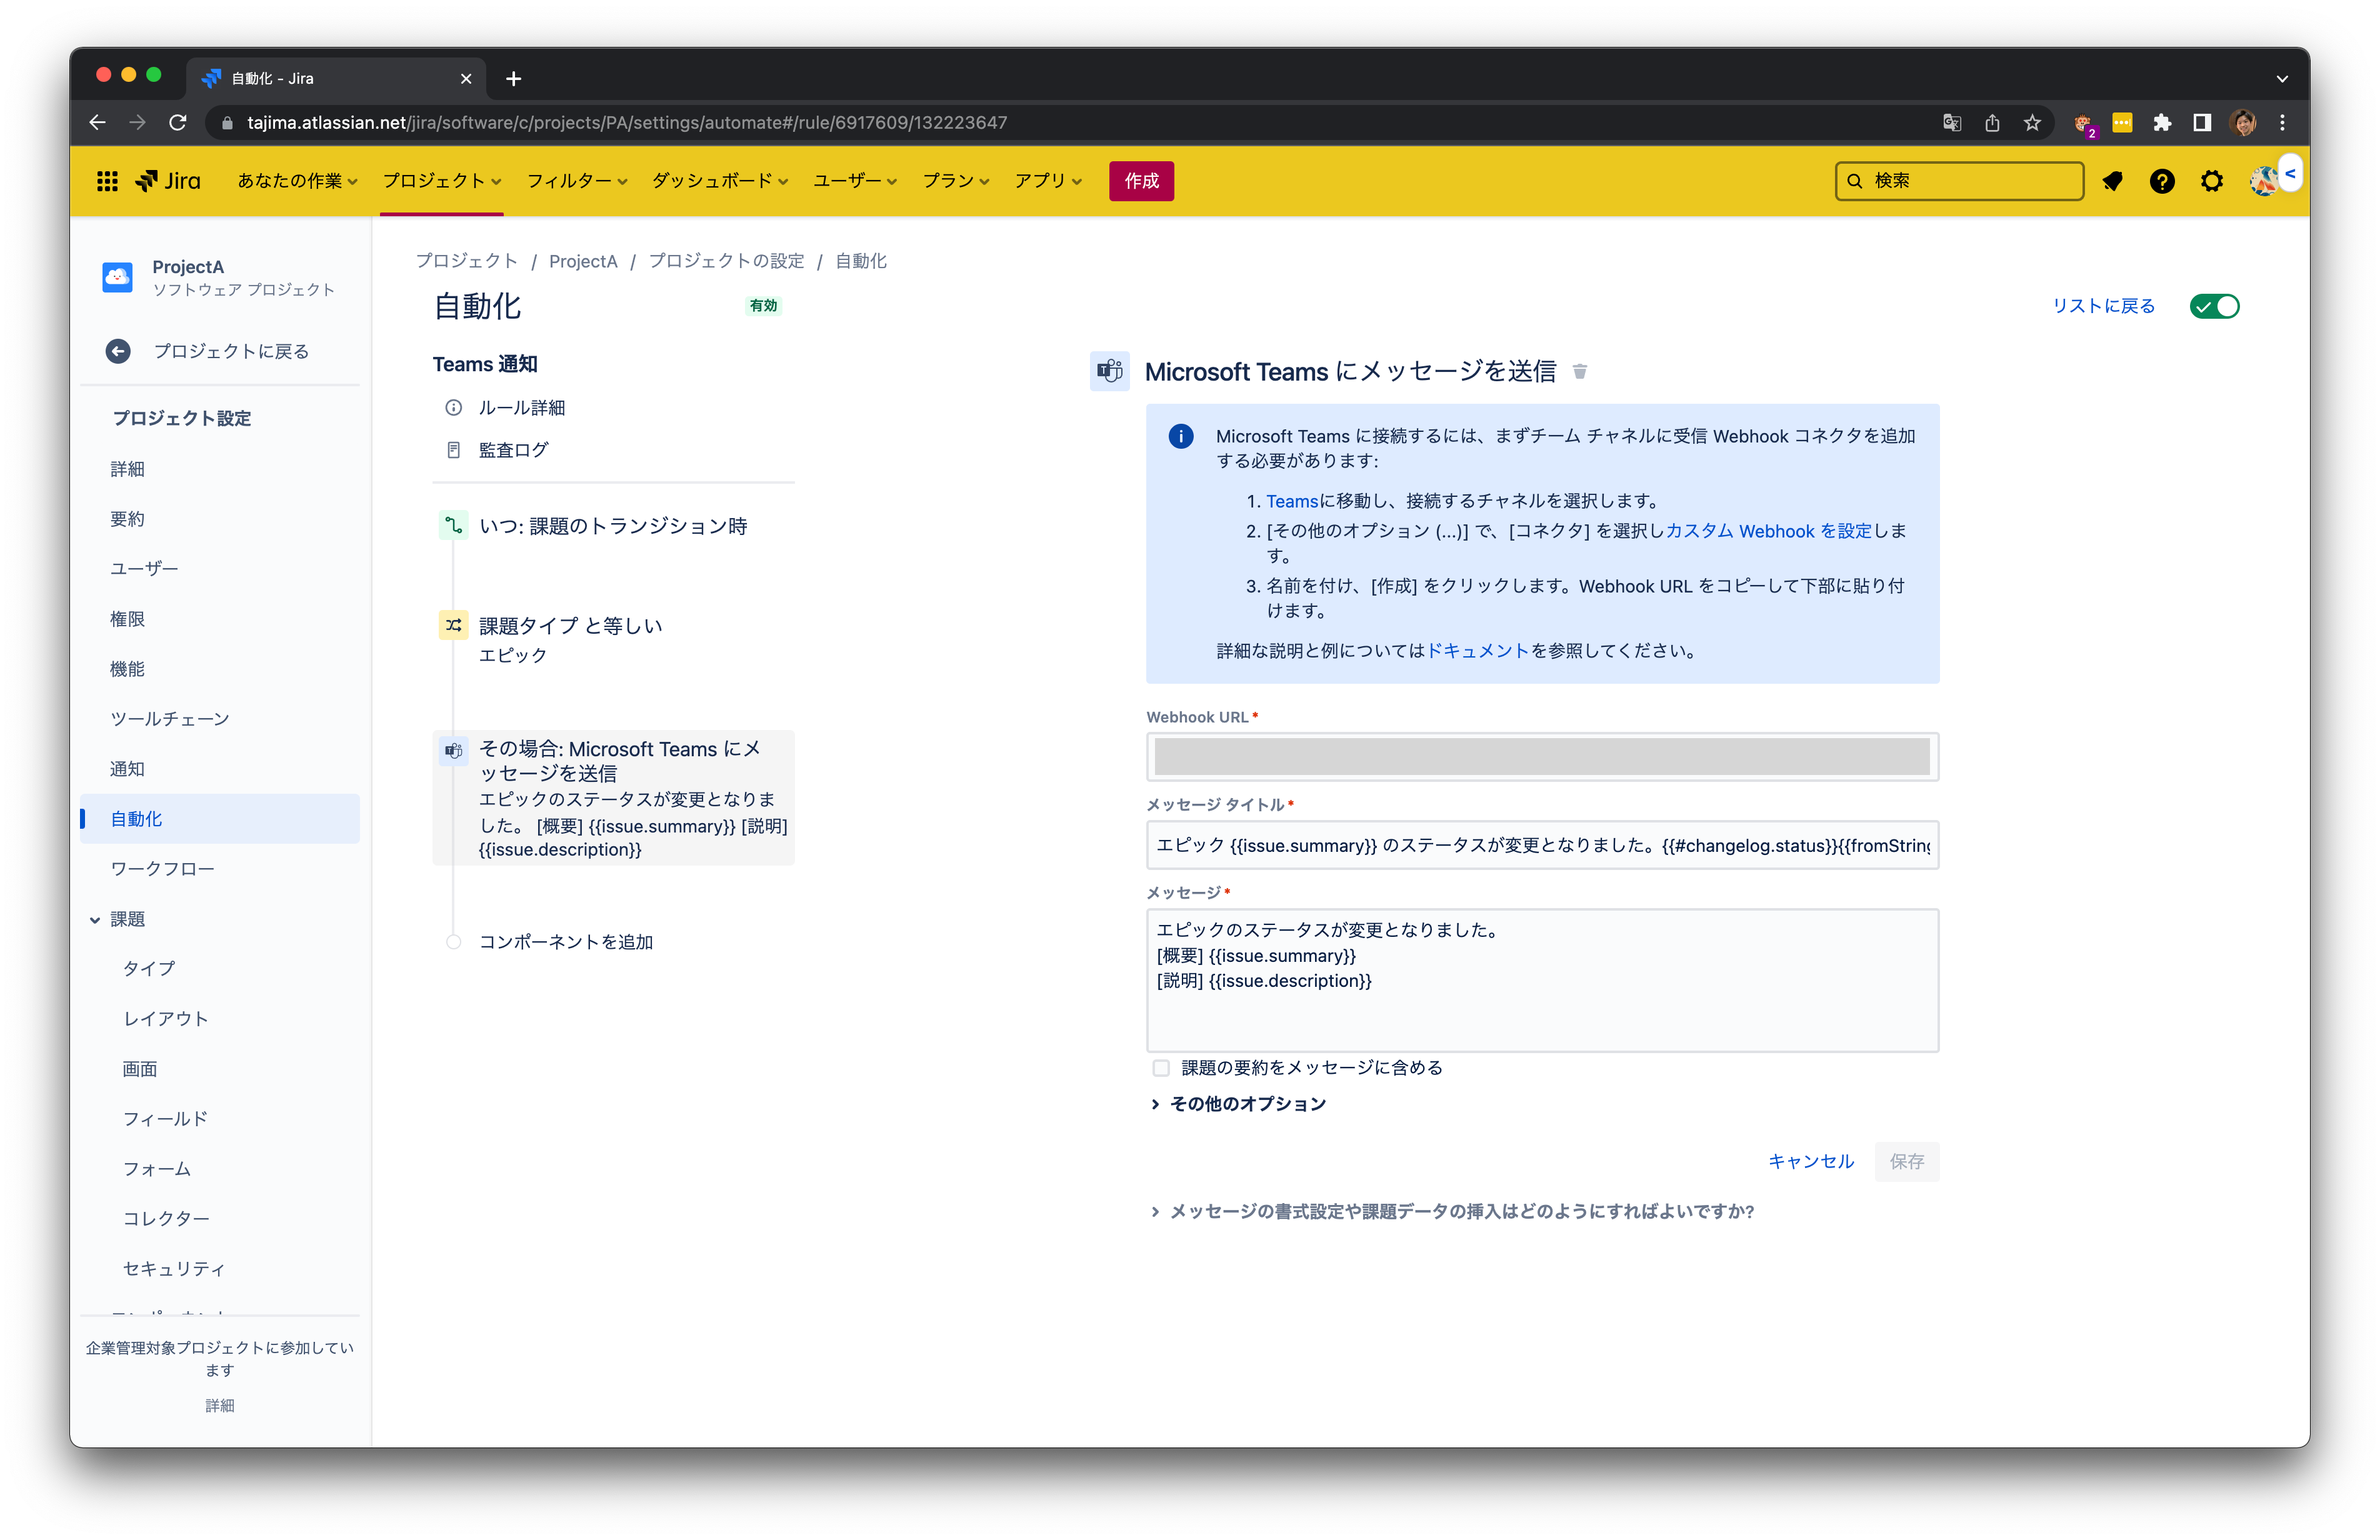
Task: Click the circle next to コンポーネントを追加
Action: click(x=454, y=942)
